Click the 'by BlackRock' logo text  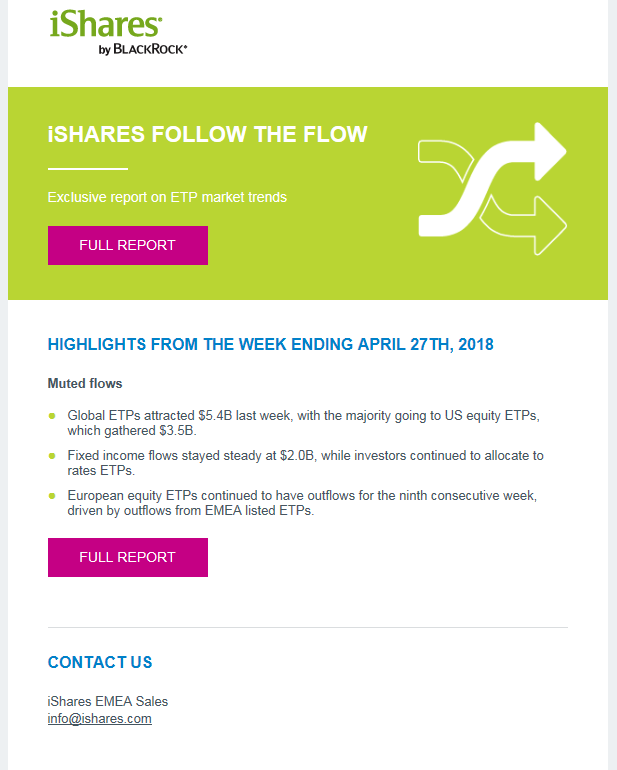pyautogui.click(x=143, y=49)
